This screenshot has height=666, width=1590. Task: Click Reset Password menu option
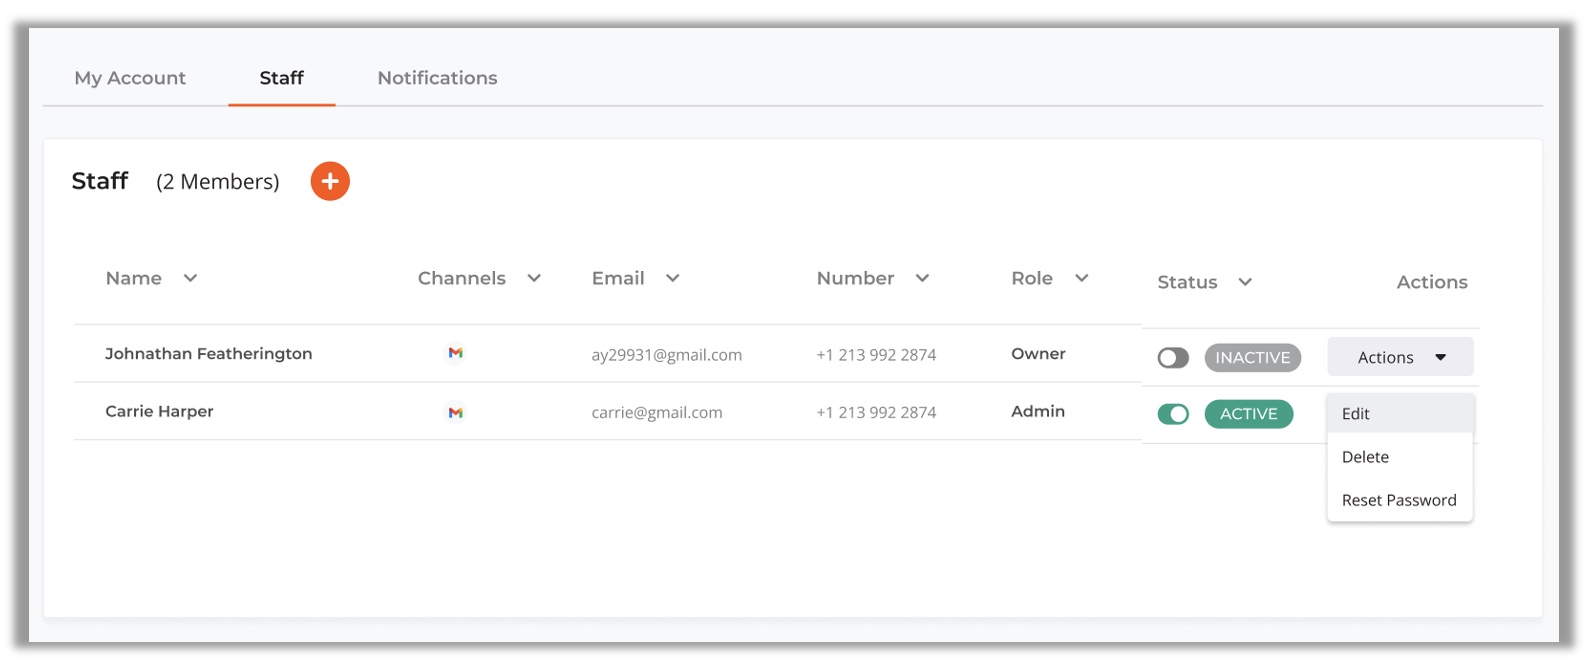1398,500
